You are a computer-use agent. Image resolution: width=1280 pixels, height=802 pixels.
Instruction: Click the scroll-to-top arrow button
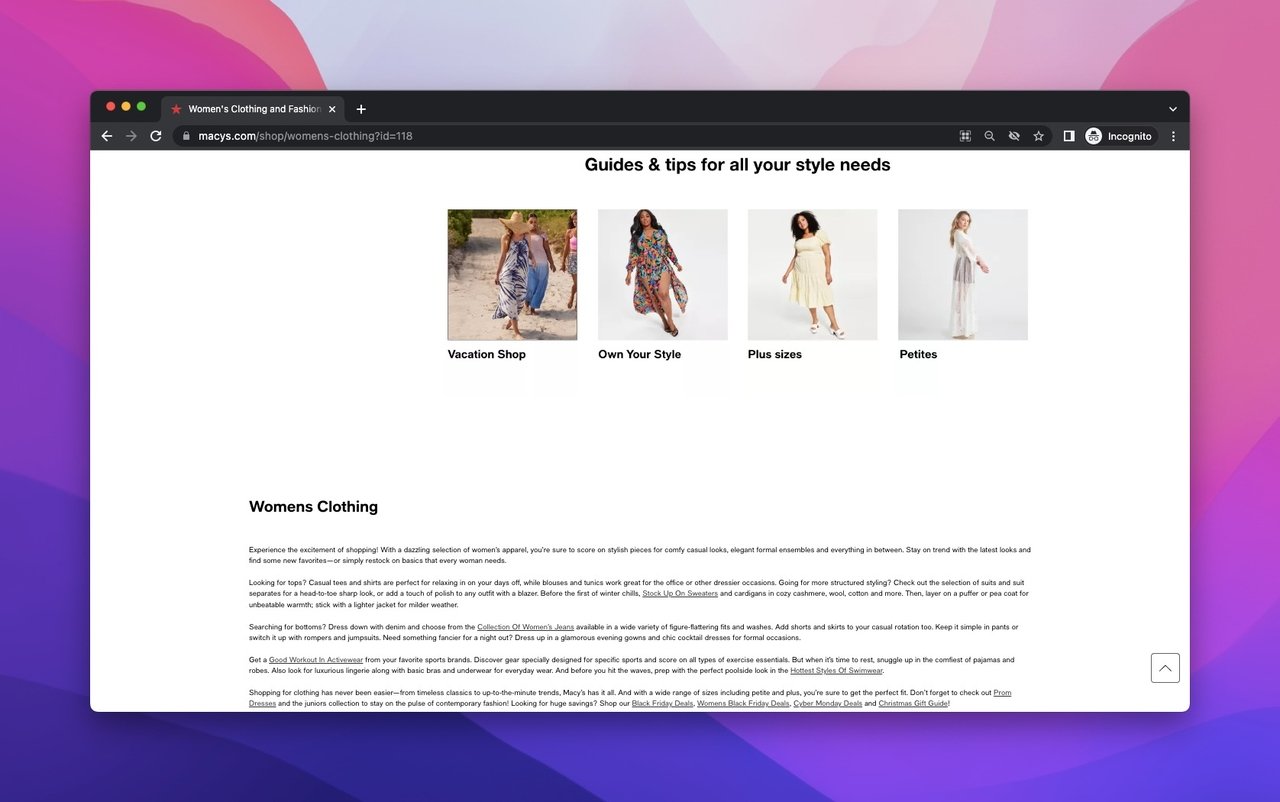(1165, 668)
